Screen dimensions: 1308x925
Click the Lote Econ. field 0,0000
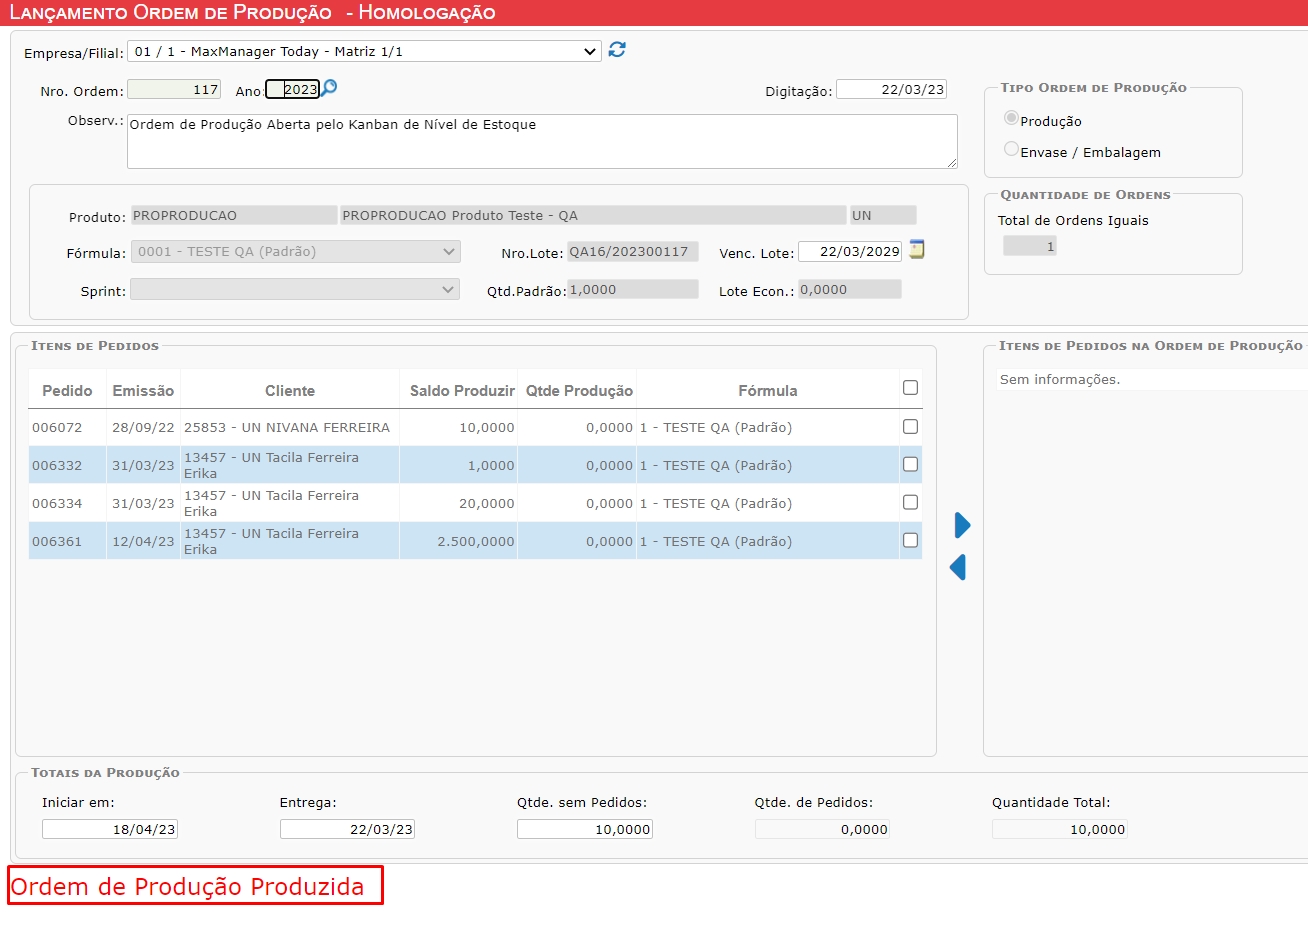click(x=850, y=289)
